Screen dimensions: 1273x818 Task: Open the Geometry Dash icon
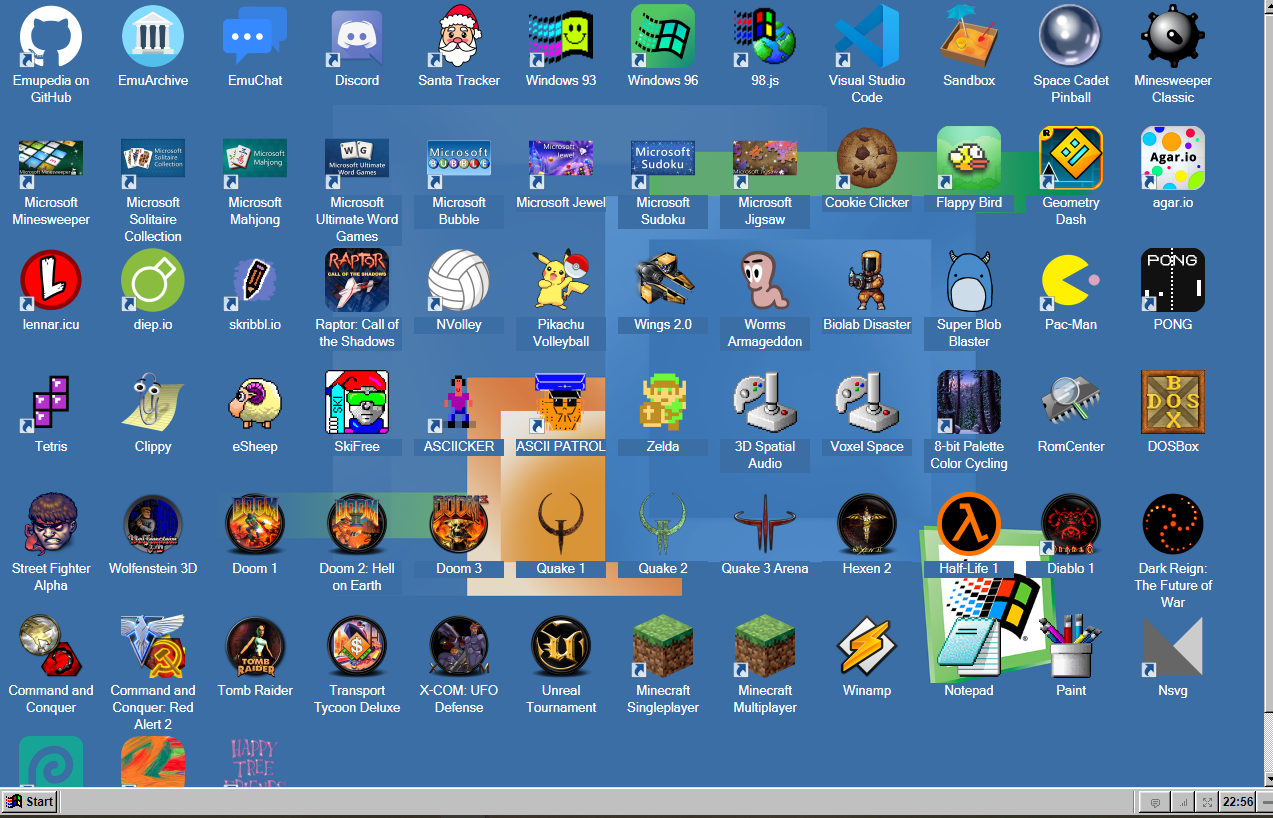pyautogui.click(x=1071, y=158)
